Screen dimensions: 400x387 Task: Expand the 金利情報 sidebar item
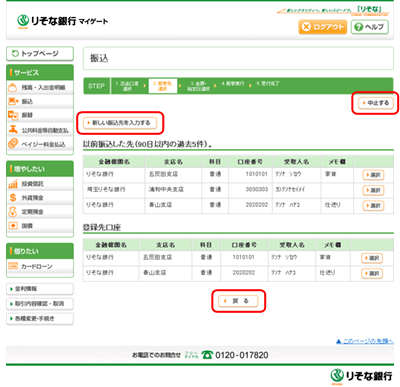point(40,289)
